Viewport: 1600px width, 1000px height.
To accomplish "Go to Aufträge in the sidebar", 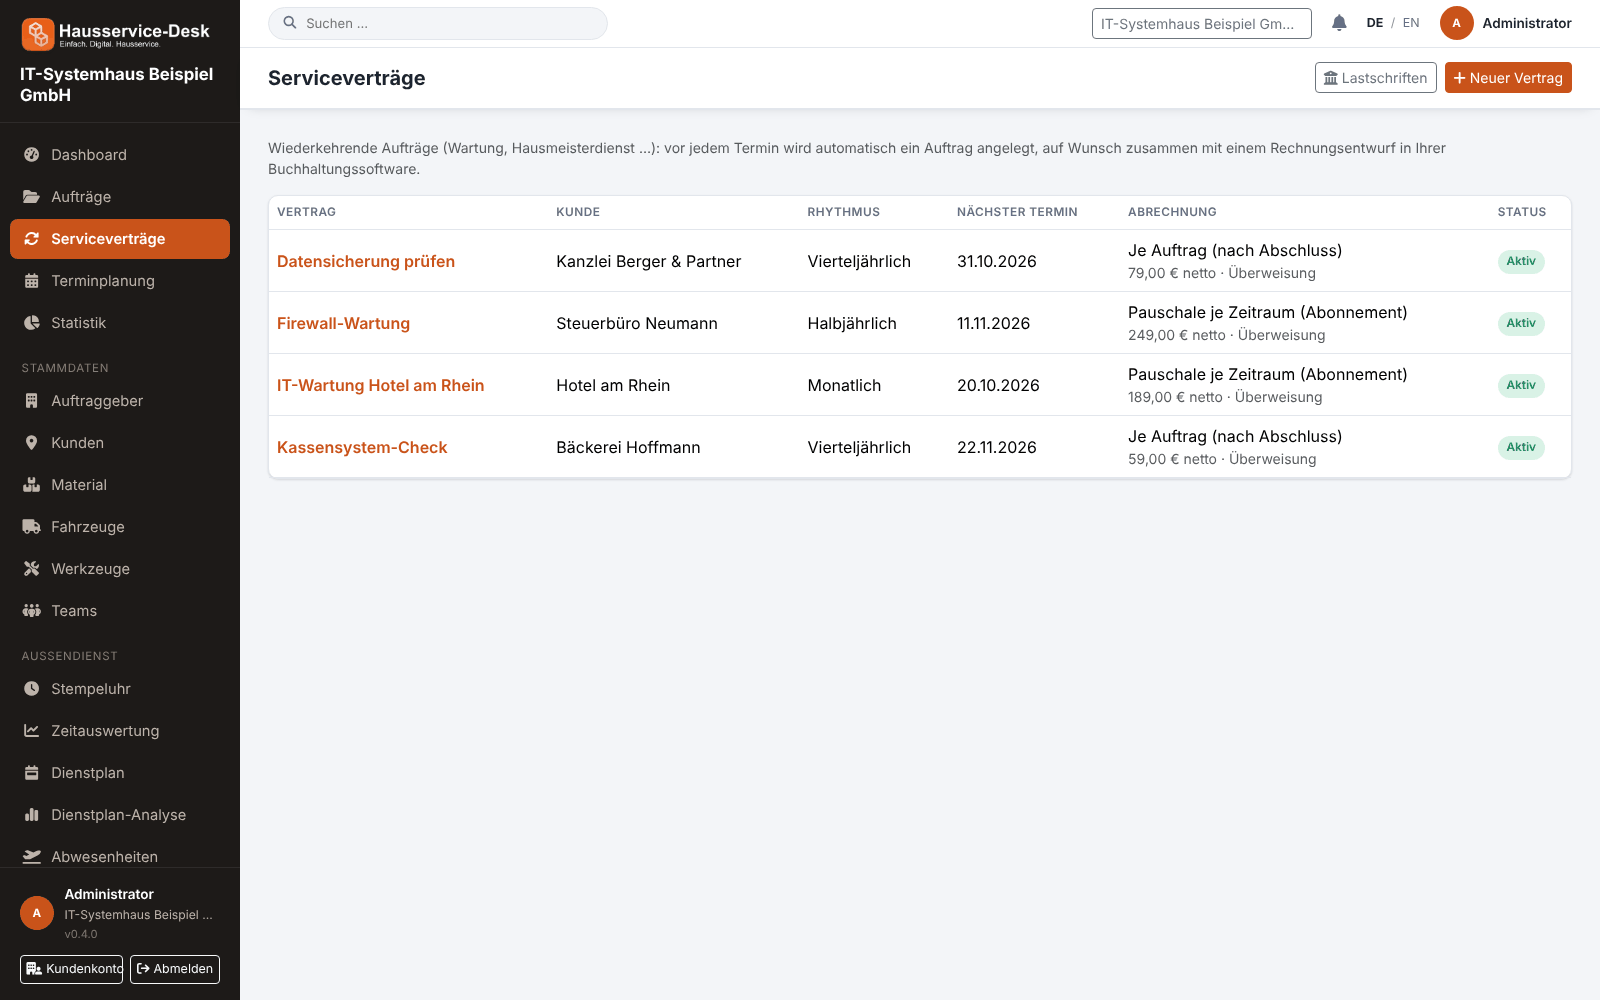I will point(120,197).
